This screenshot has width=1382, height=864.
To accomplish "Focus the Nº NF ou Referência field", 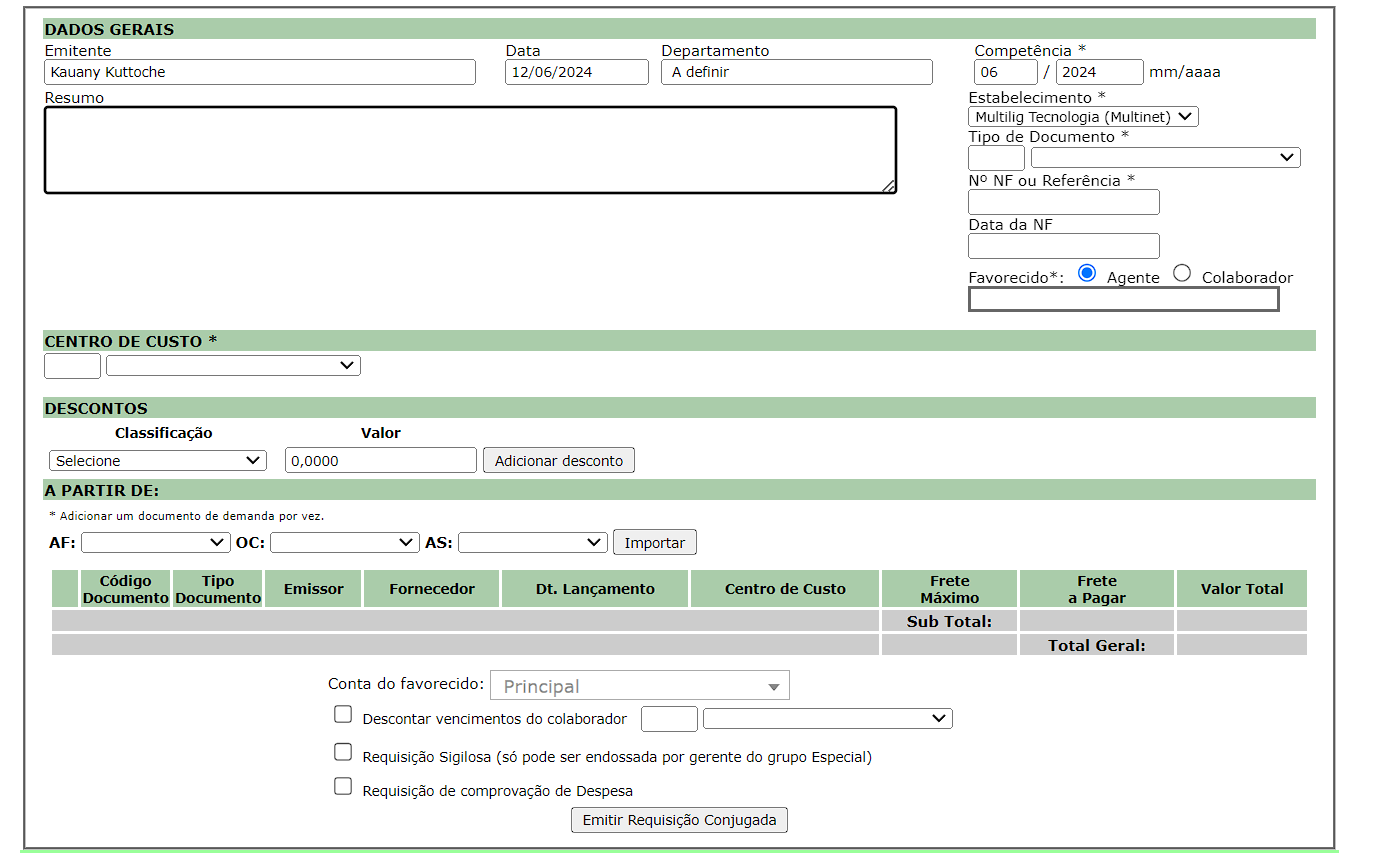I will (x=1063, y=202).
